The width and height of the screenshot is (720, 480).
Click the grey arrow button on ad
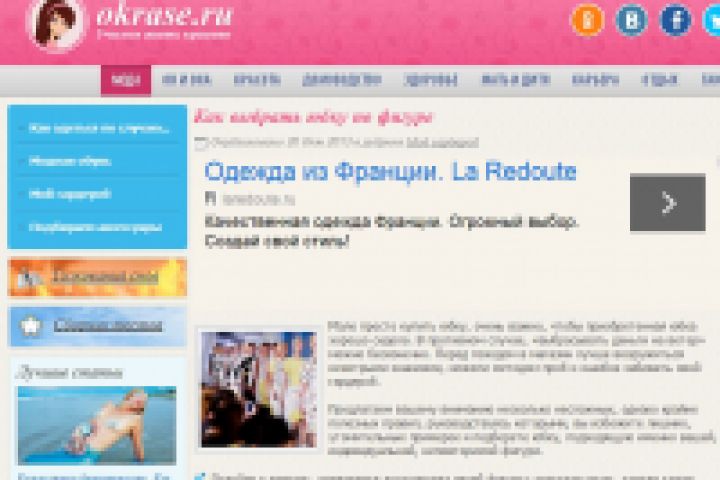click(668, 203)
